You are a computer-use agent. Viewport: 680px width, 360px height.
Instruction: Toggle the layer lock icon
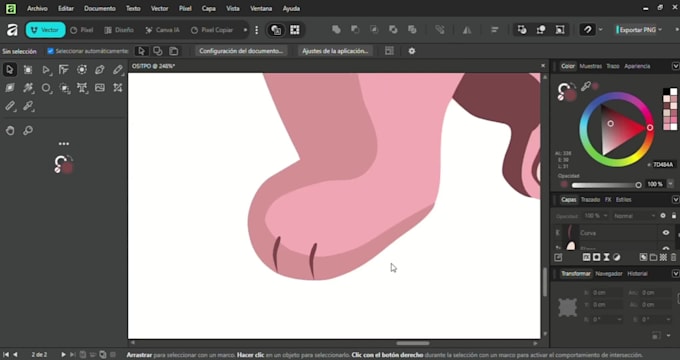point(673,216)
